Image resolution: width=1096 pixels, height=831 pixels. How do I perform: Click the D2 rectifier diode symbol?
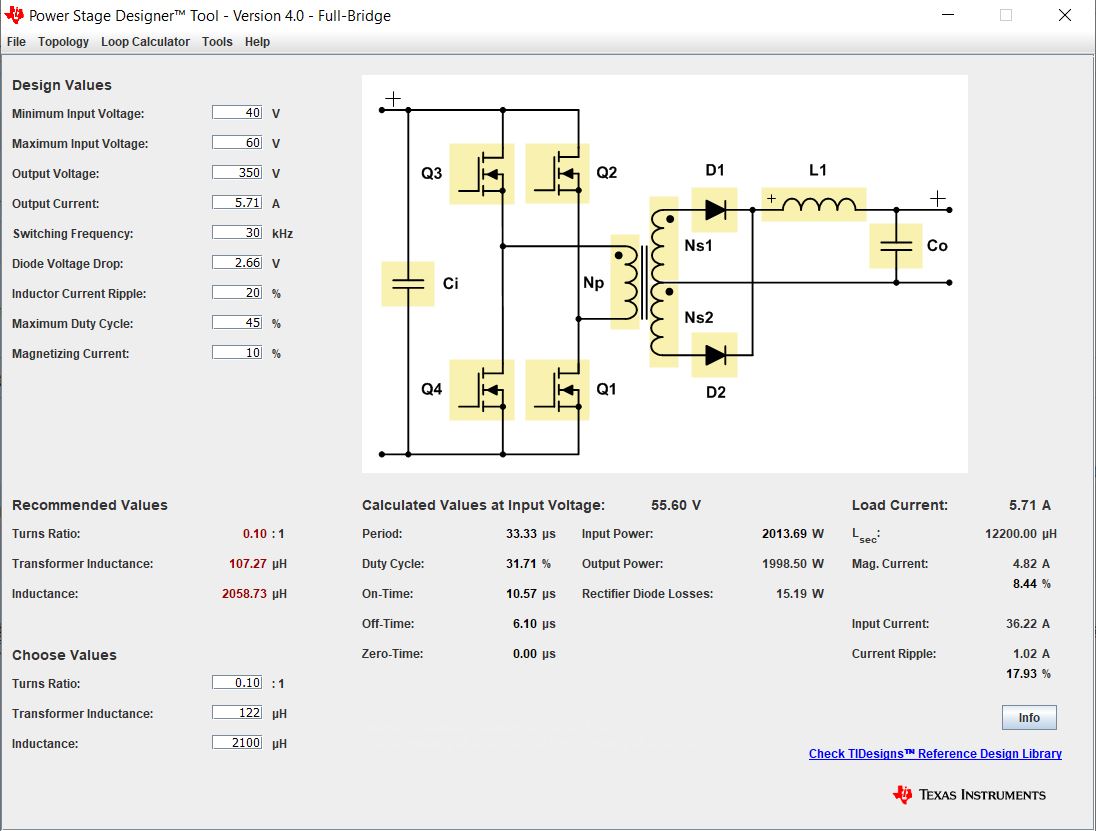point(714,354)
